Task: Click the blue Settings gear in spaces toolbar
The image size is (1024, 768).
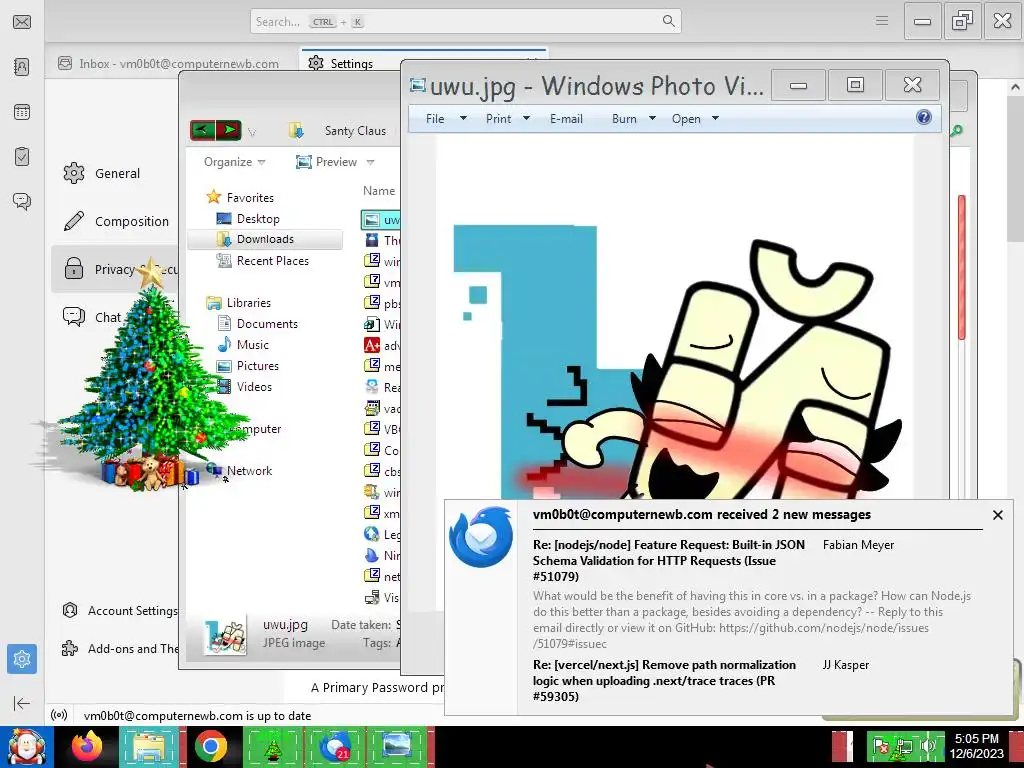Action: click(22, 659)
